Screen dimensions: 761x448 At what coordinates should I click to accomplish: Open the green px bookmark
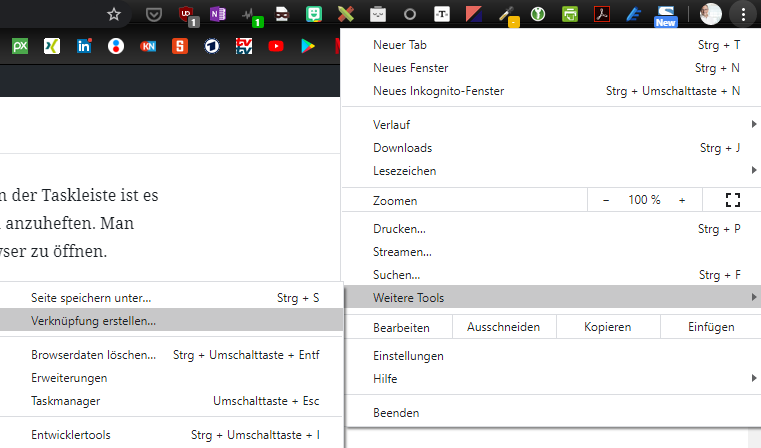[20, 46]
